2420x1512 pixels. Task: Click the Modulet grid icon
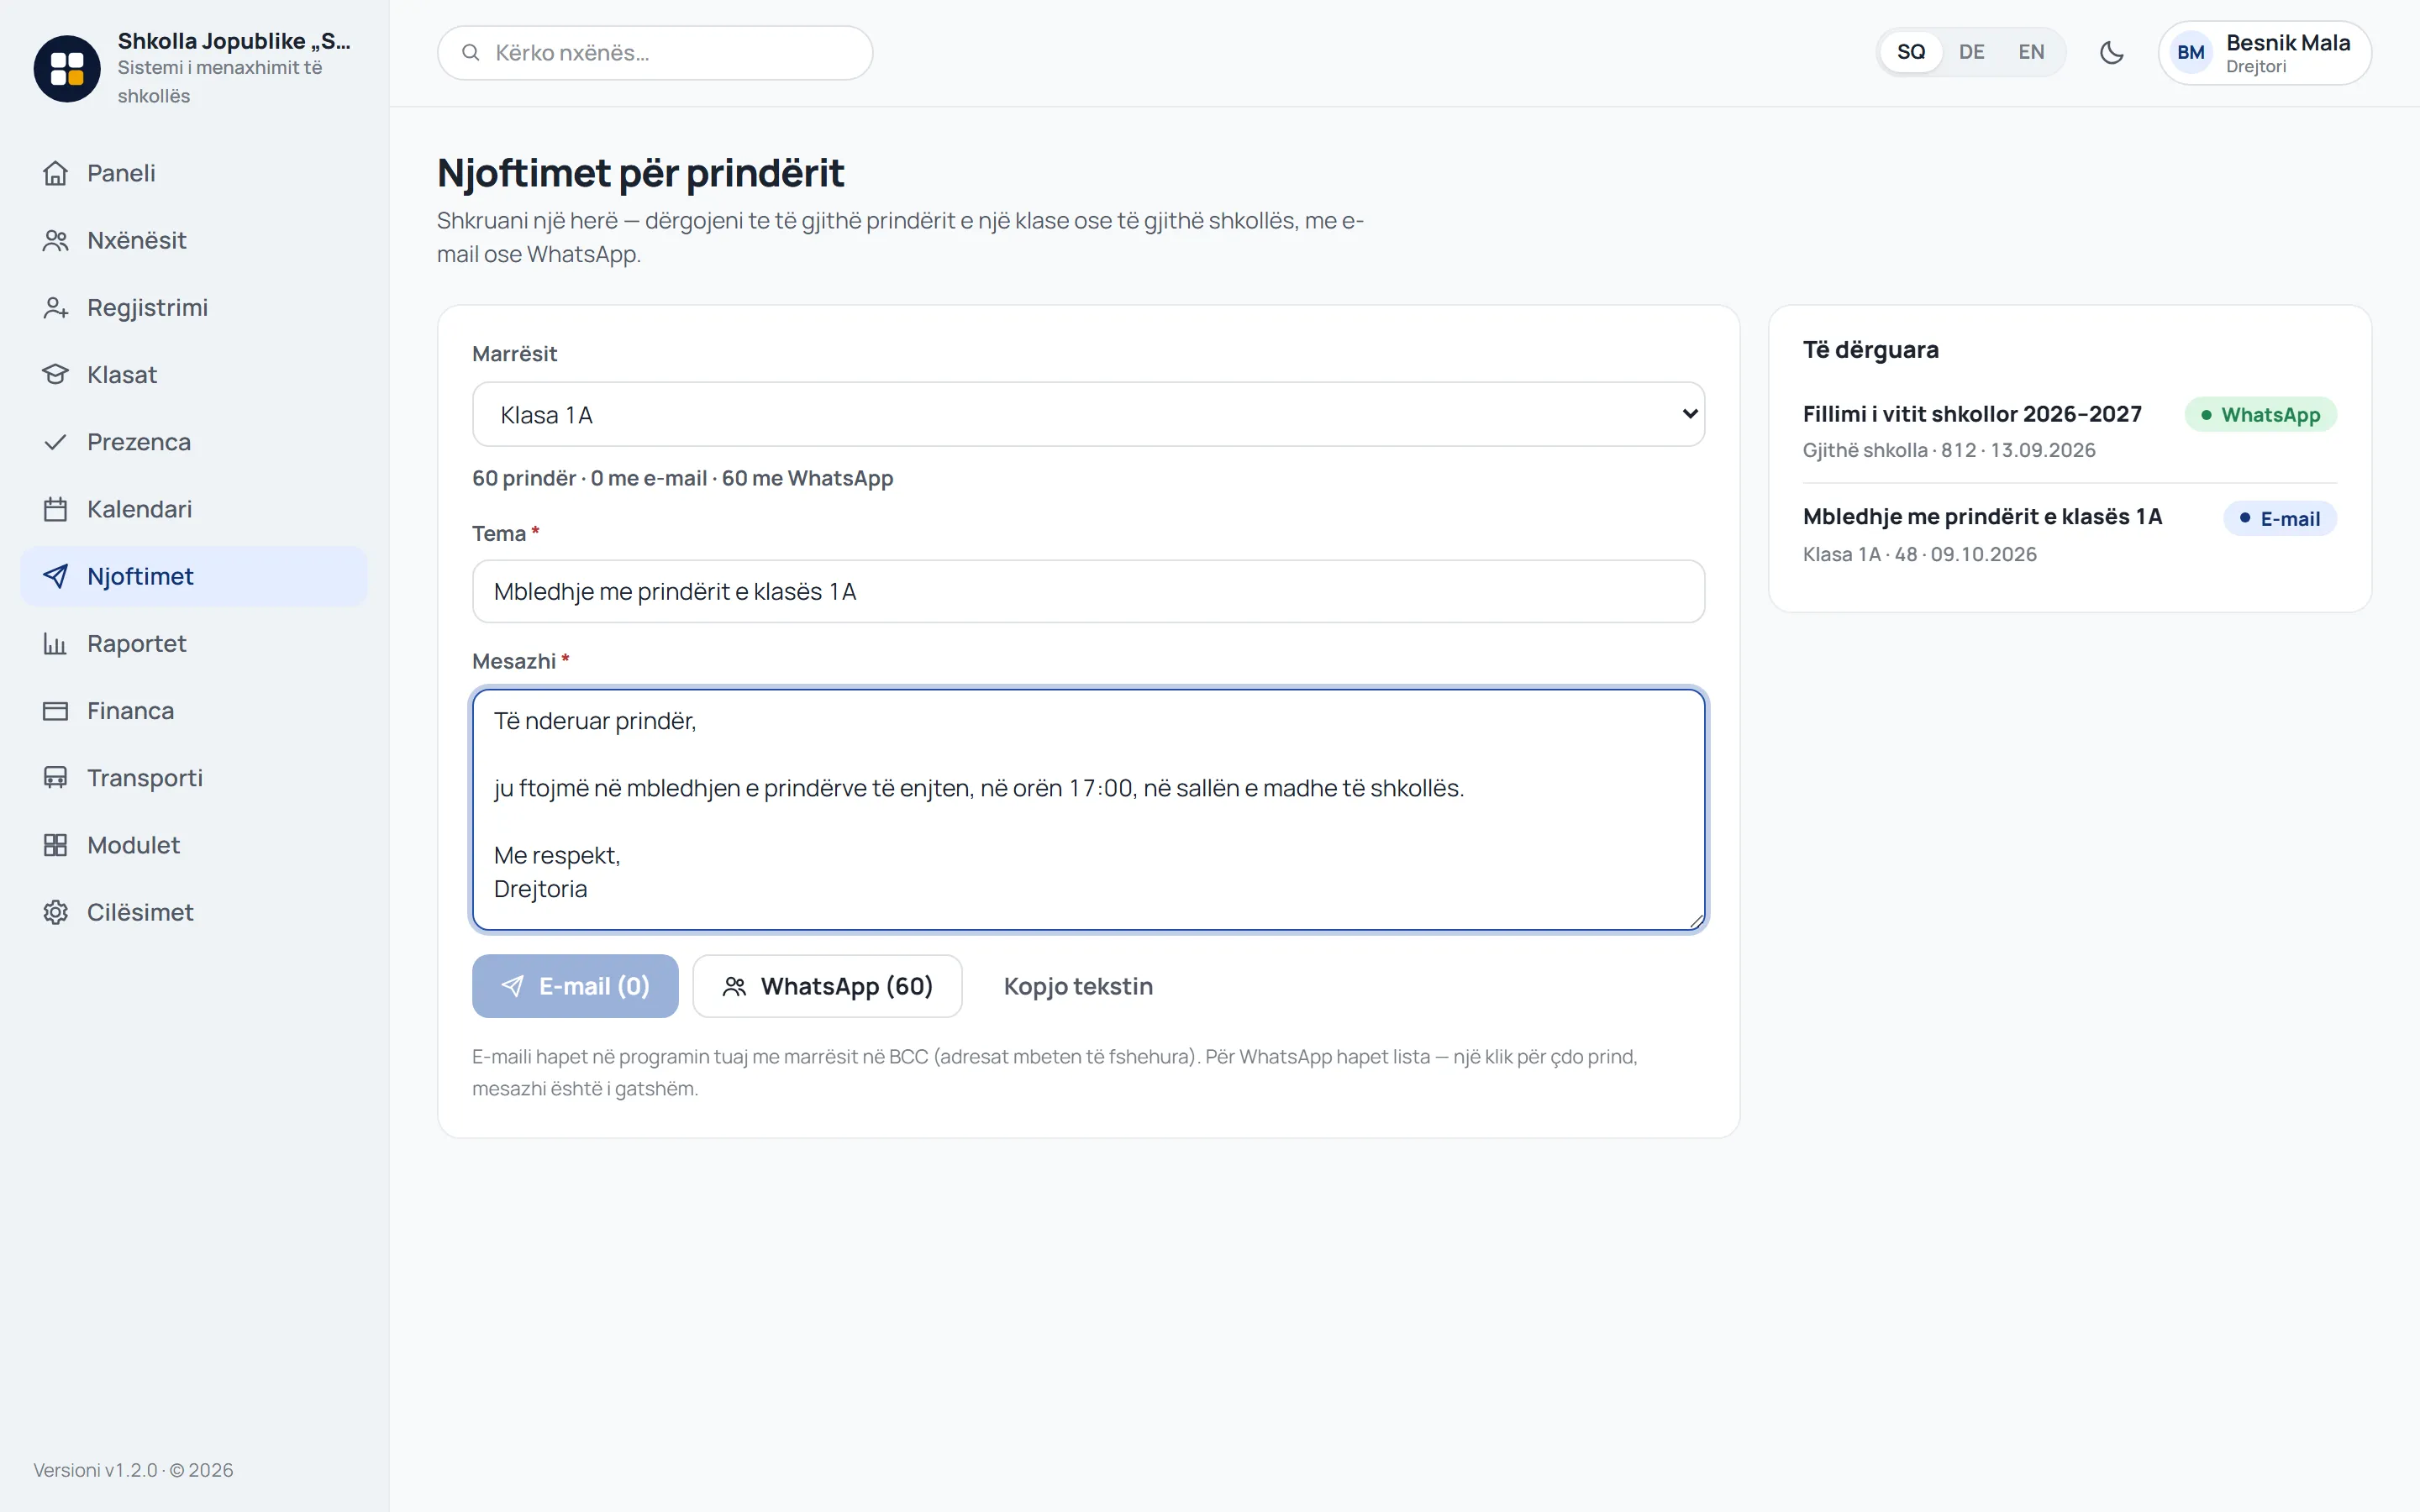tap(56, 845)
